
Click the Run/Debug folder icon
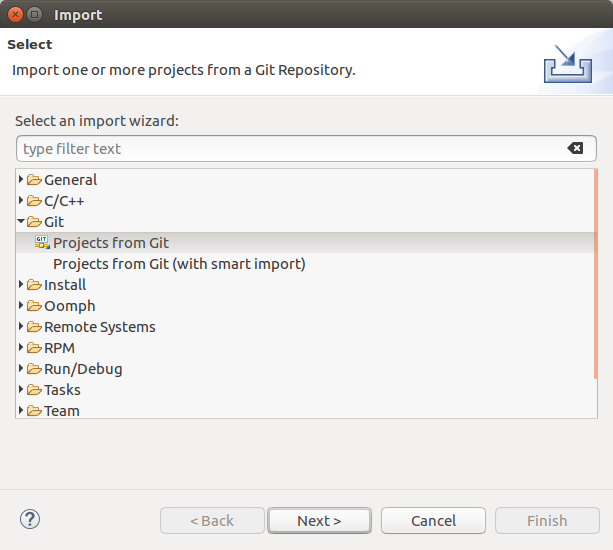click(x=34, y=369)
